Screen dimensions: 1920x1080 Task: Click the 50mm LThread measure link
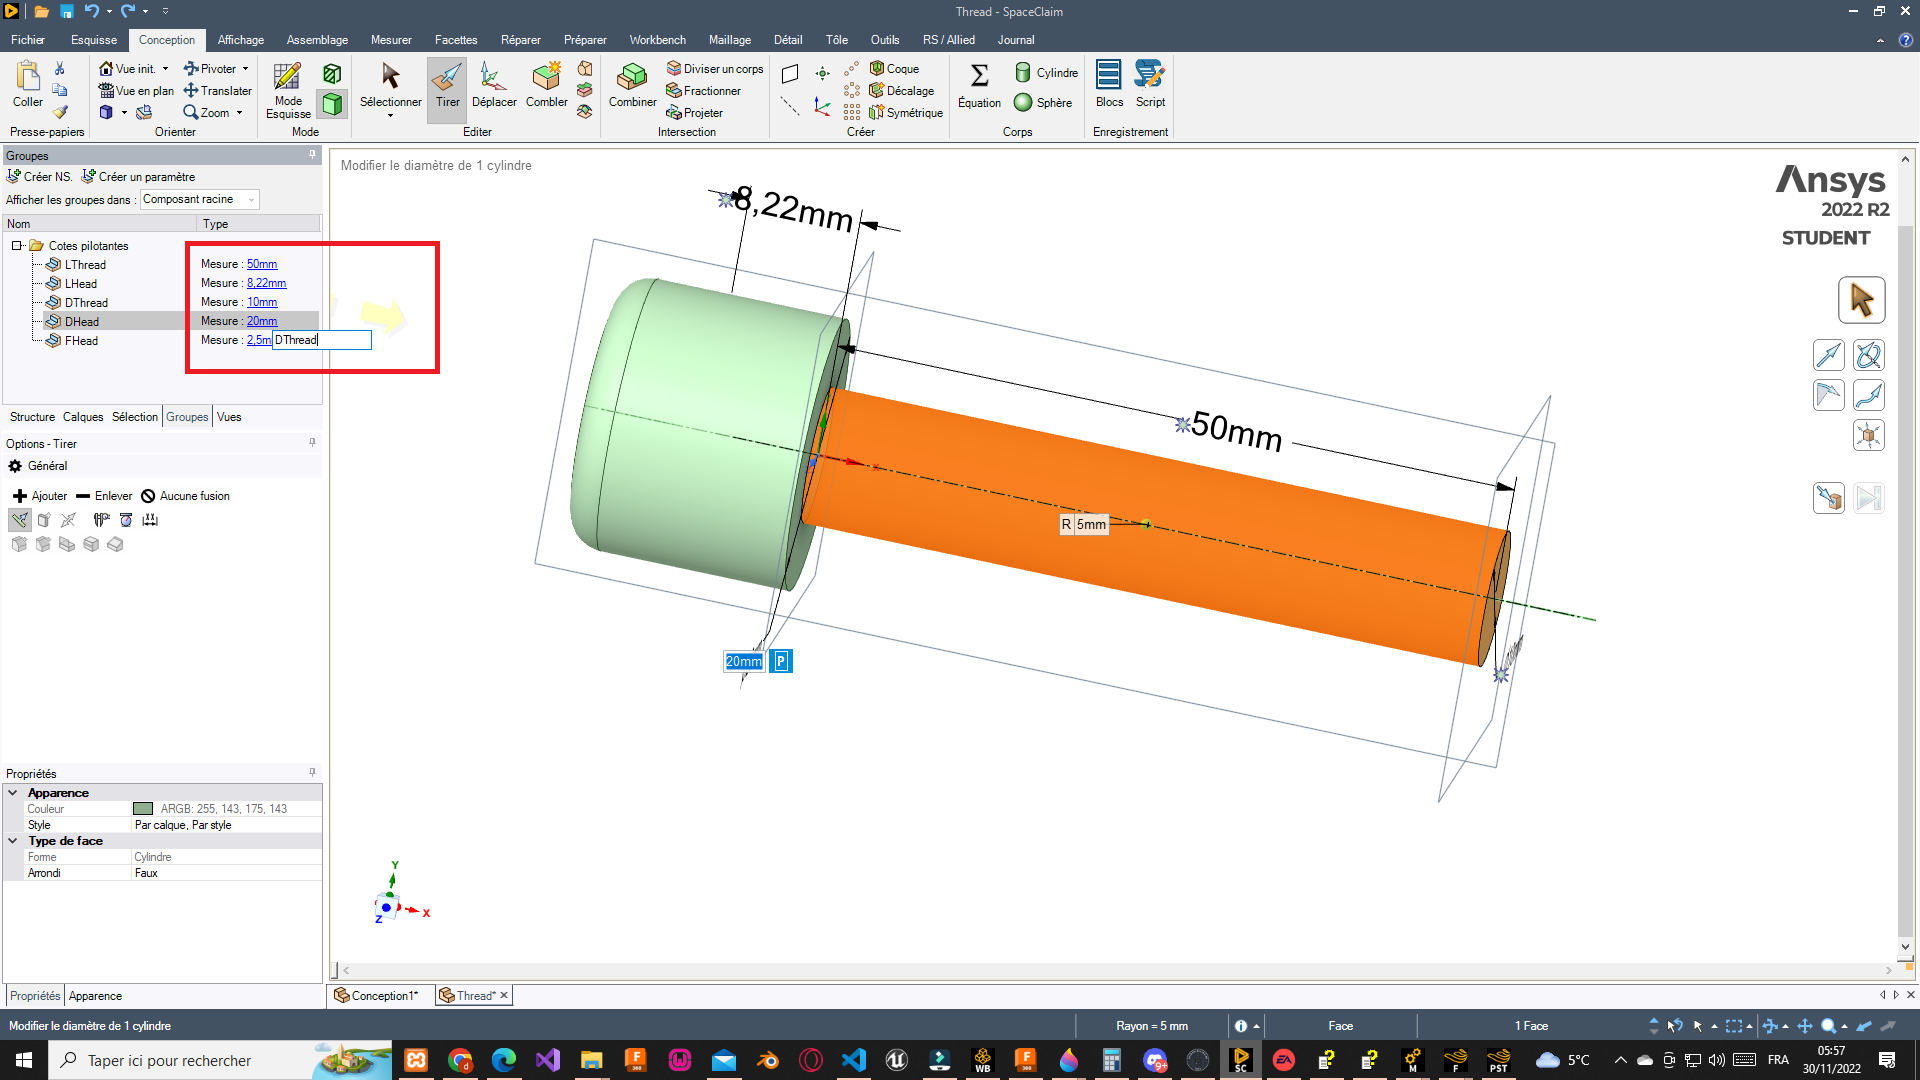[x=262, y=264]
